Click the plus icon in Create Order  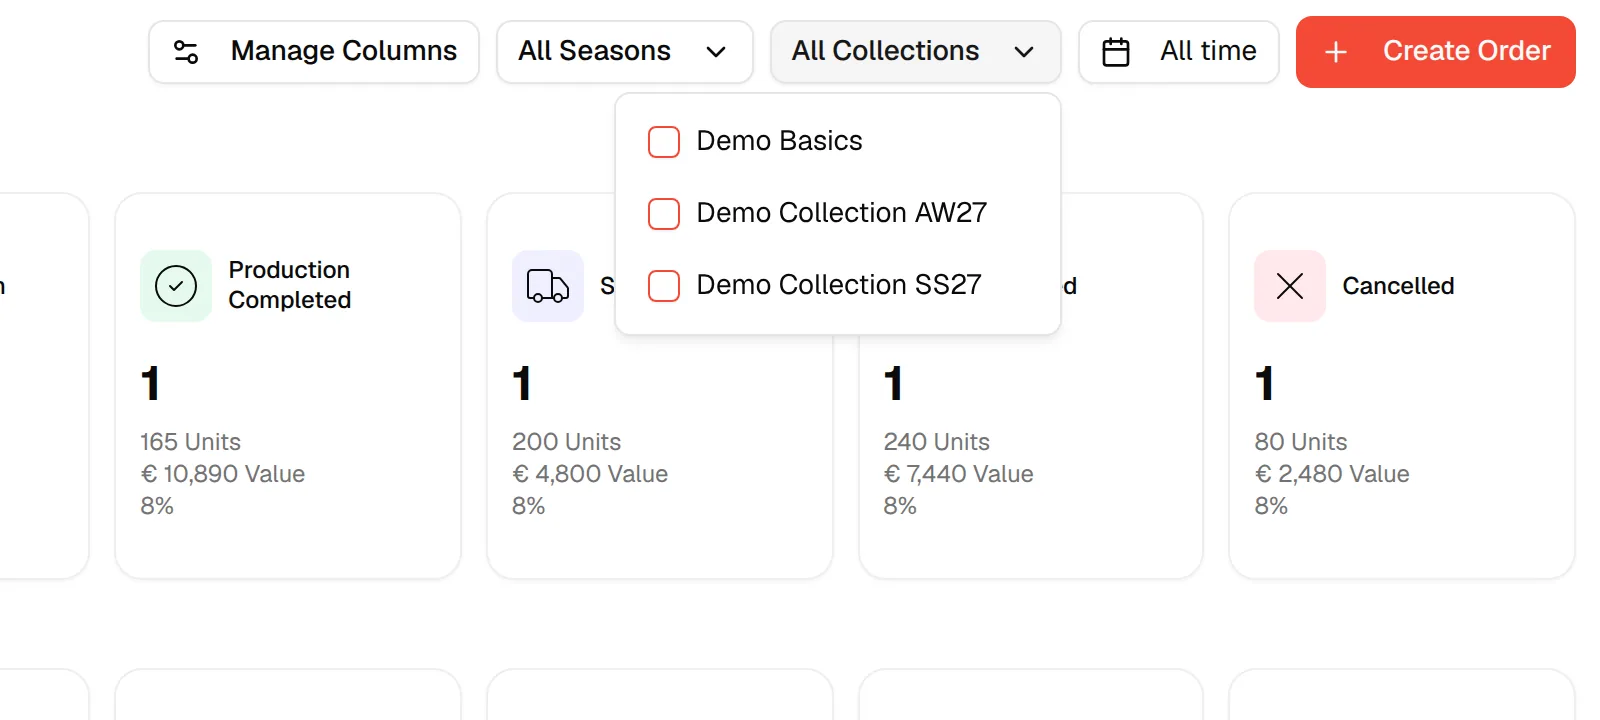coord(1336,52)
